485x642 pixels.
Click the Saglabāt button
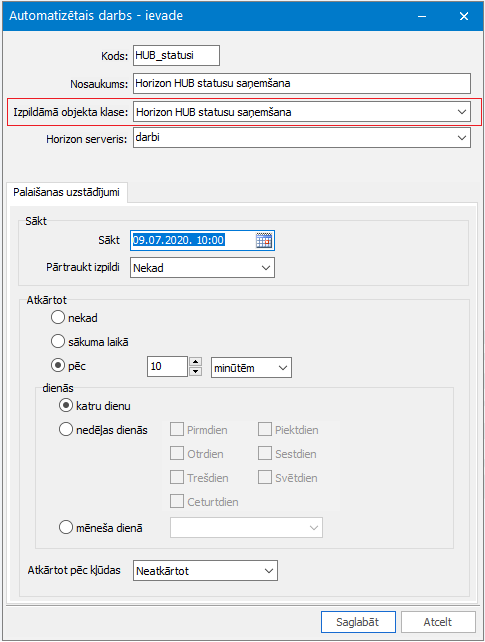pyautogui.click(x=358, y=622)
